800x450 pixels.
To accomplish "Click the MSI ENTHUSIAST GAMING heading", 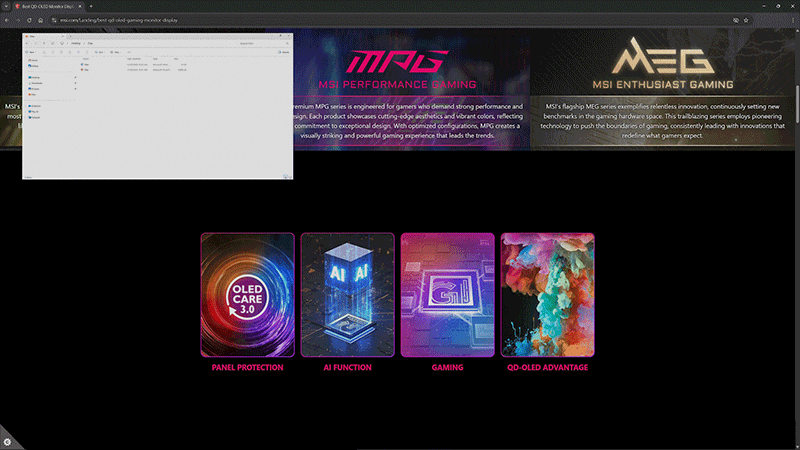I will [x=663, y=85].
